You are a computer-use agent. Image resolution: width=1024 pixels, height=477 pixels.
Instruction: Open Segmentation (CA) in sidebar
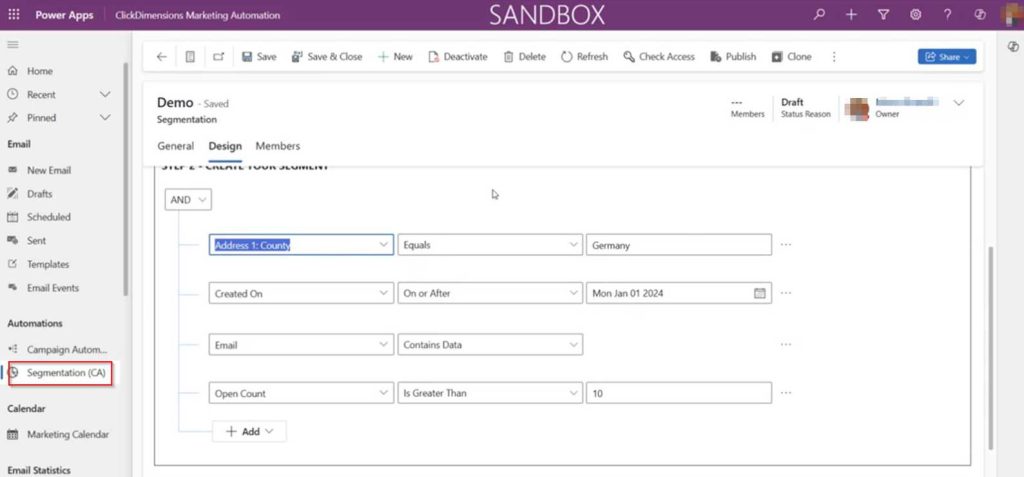[x=60, y=373]
